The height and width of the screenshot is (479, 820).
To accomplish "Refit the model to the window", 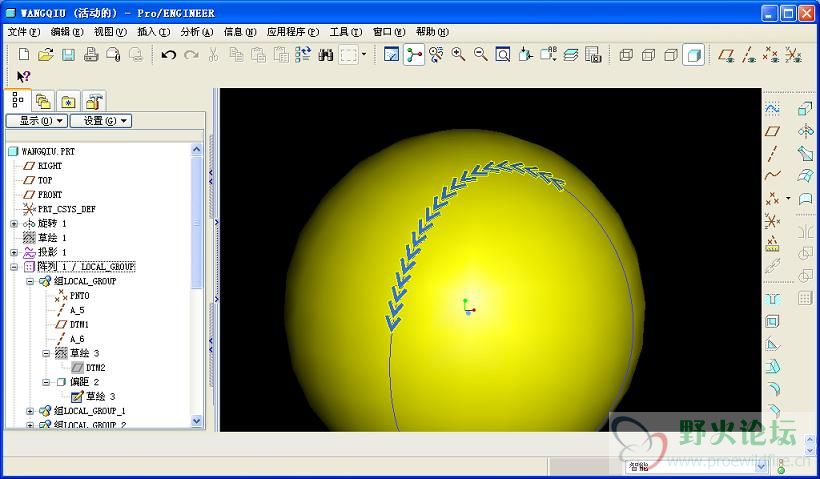I will [x=503, y=54].
